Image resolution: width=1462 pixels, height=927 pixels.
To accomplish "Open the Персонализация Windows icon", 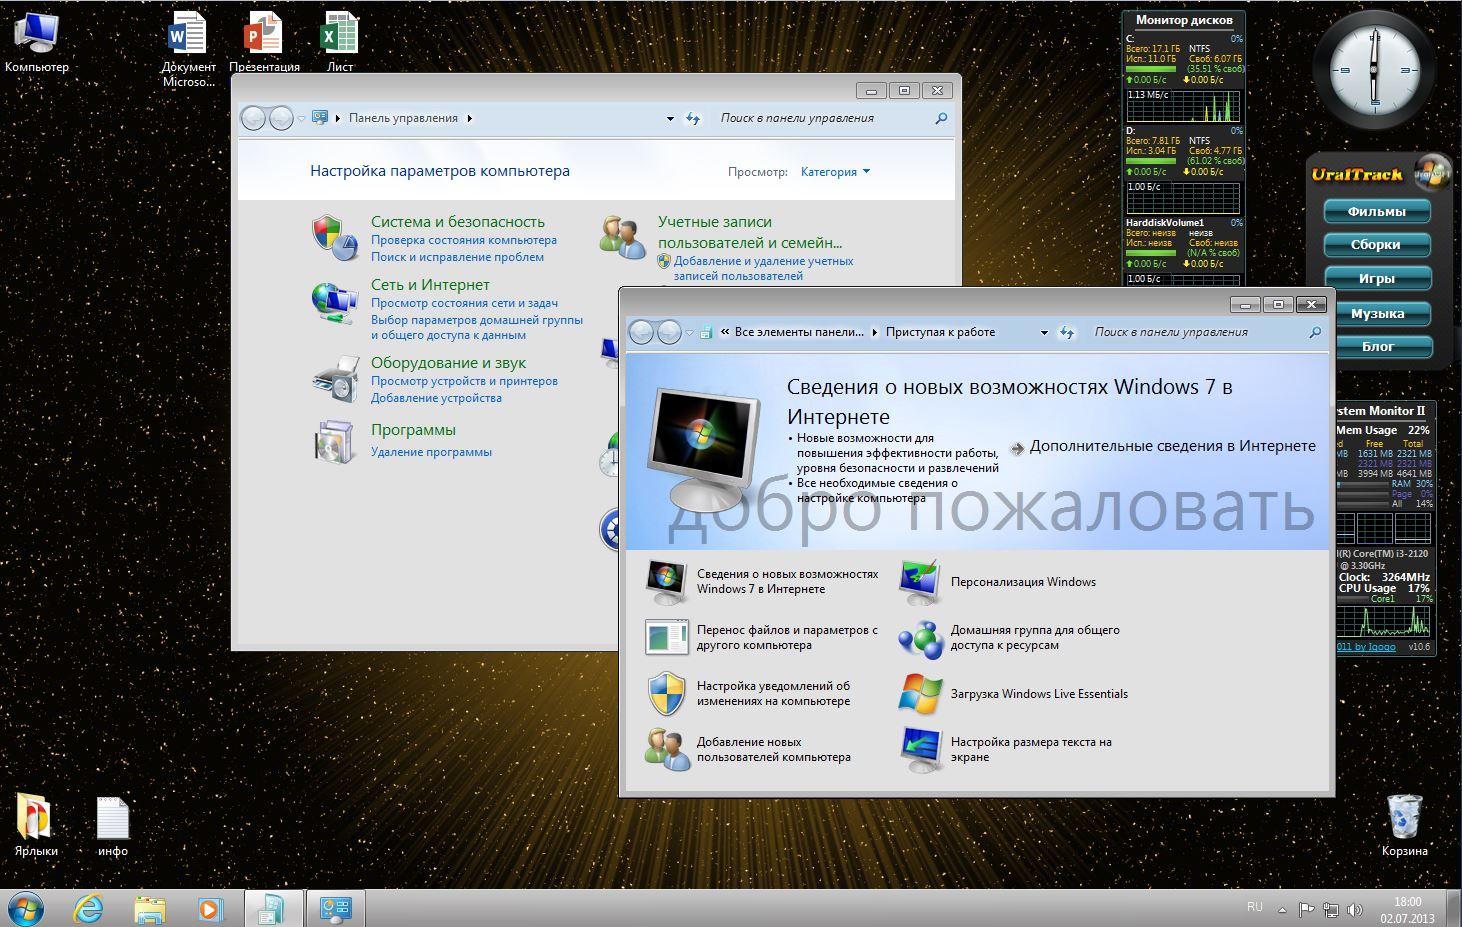I will coord(920,582).
